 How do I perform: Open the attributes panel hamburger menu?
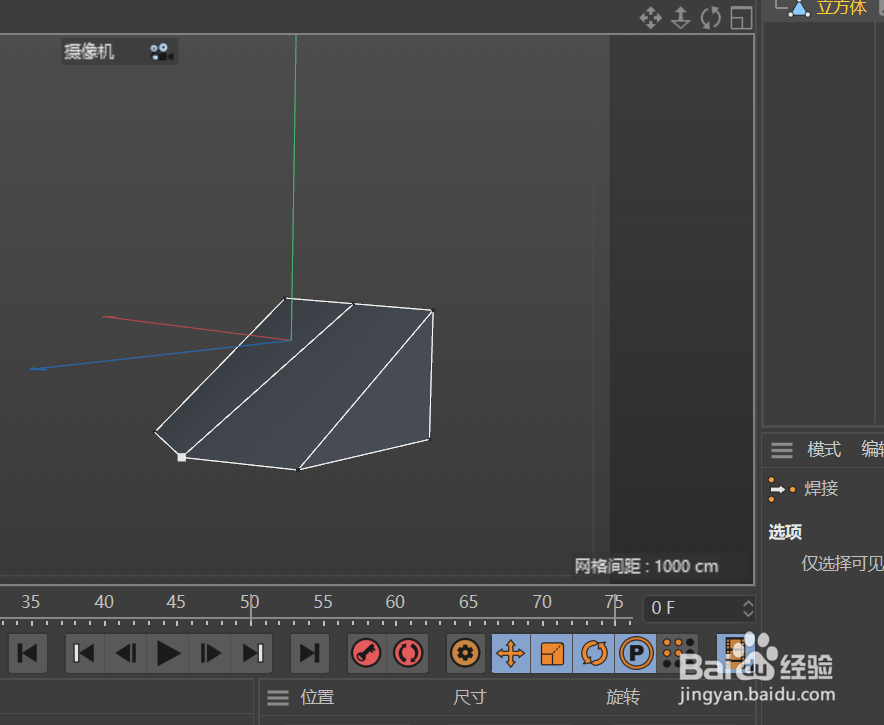click(782, 449)
